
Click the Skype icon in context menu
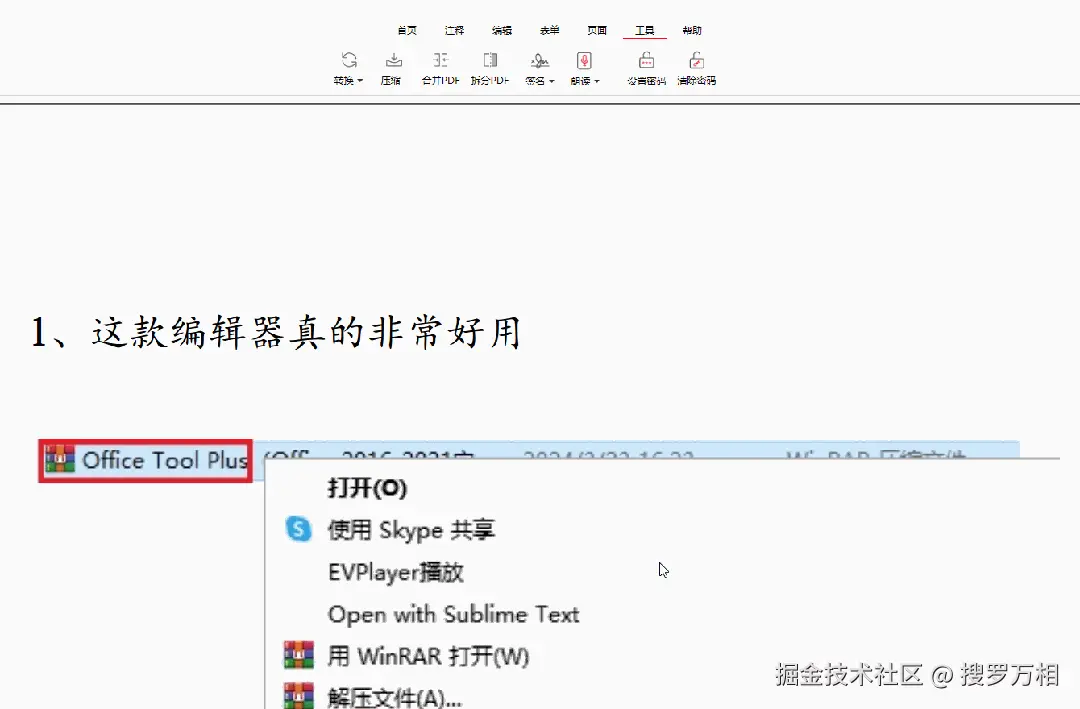(x=299, y=530)
